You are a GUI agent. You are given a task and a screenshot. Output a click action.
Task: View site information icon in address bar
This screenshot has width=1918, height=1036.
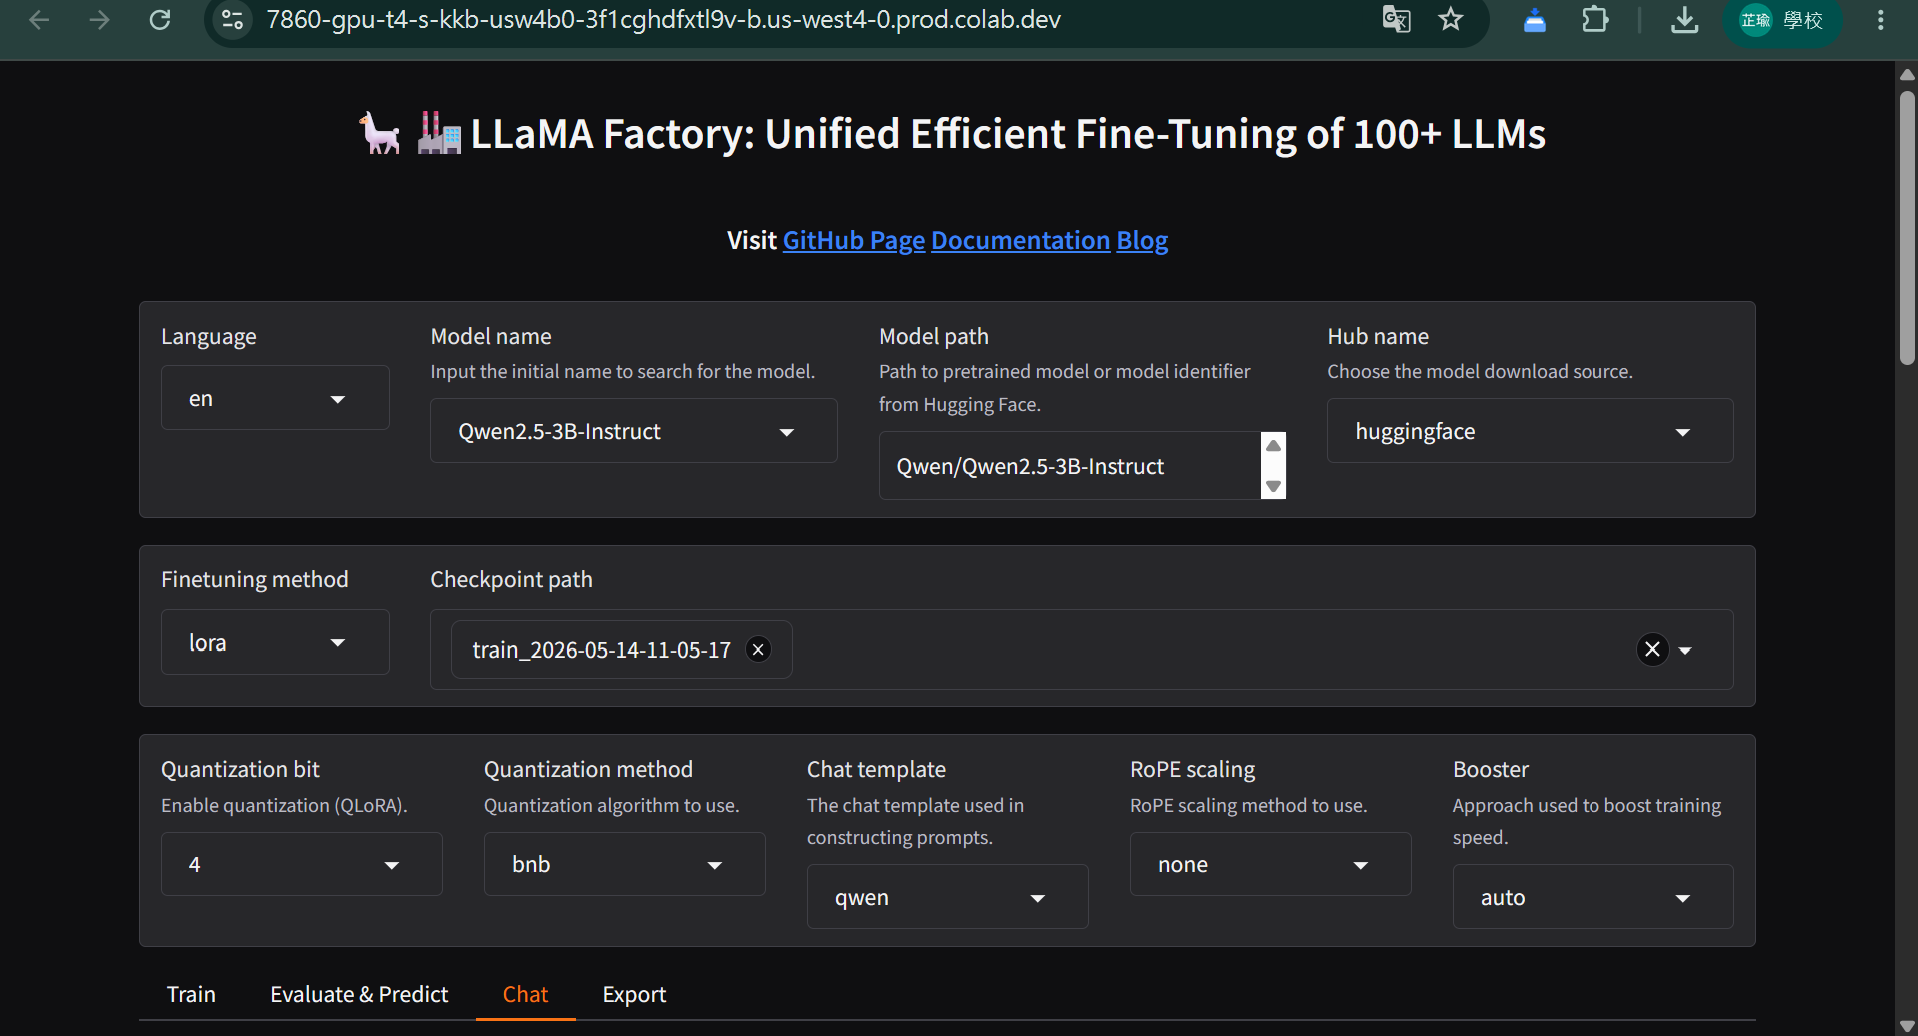[233, 20]
